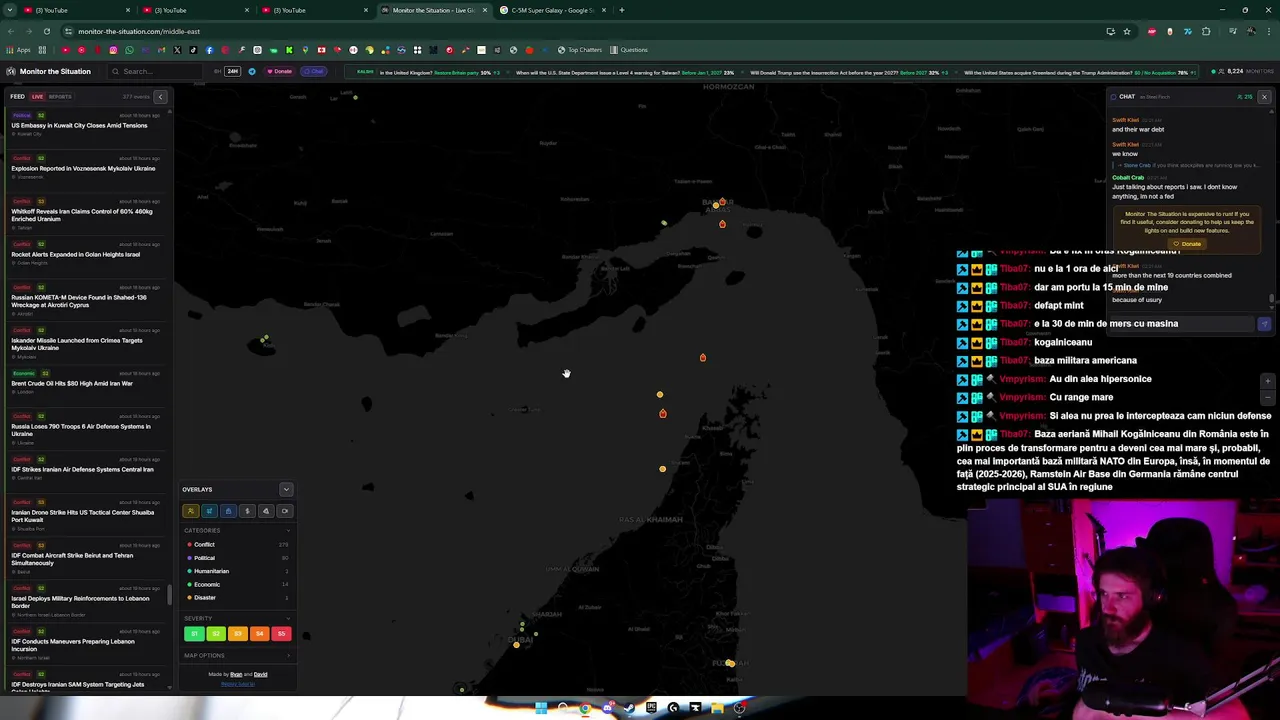Bookmark this page with star icon
1280x720 pixels.
click(1127, 31)
